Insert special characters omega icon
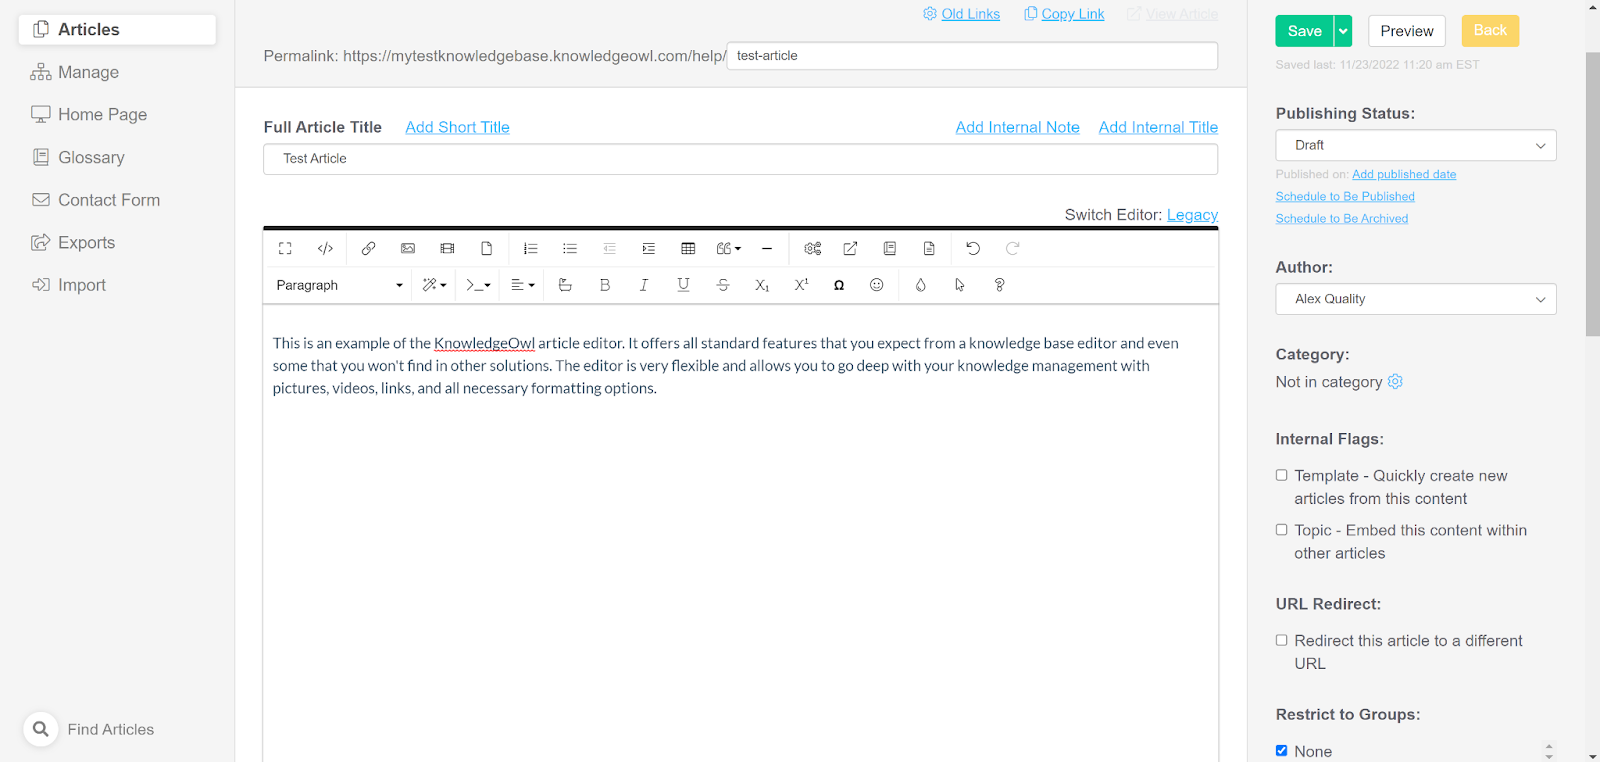Viewport: 1600px width, 762px height. [839, 285]
